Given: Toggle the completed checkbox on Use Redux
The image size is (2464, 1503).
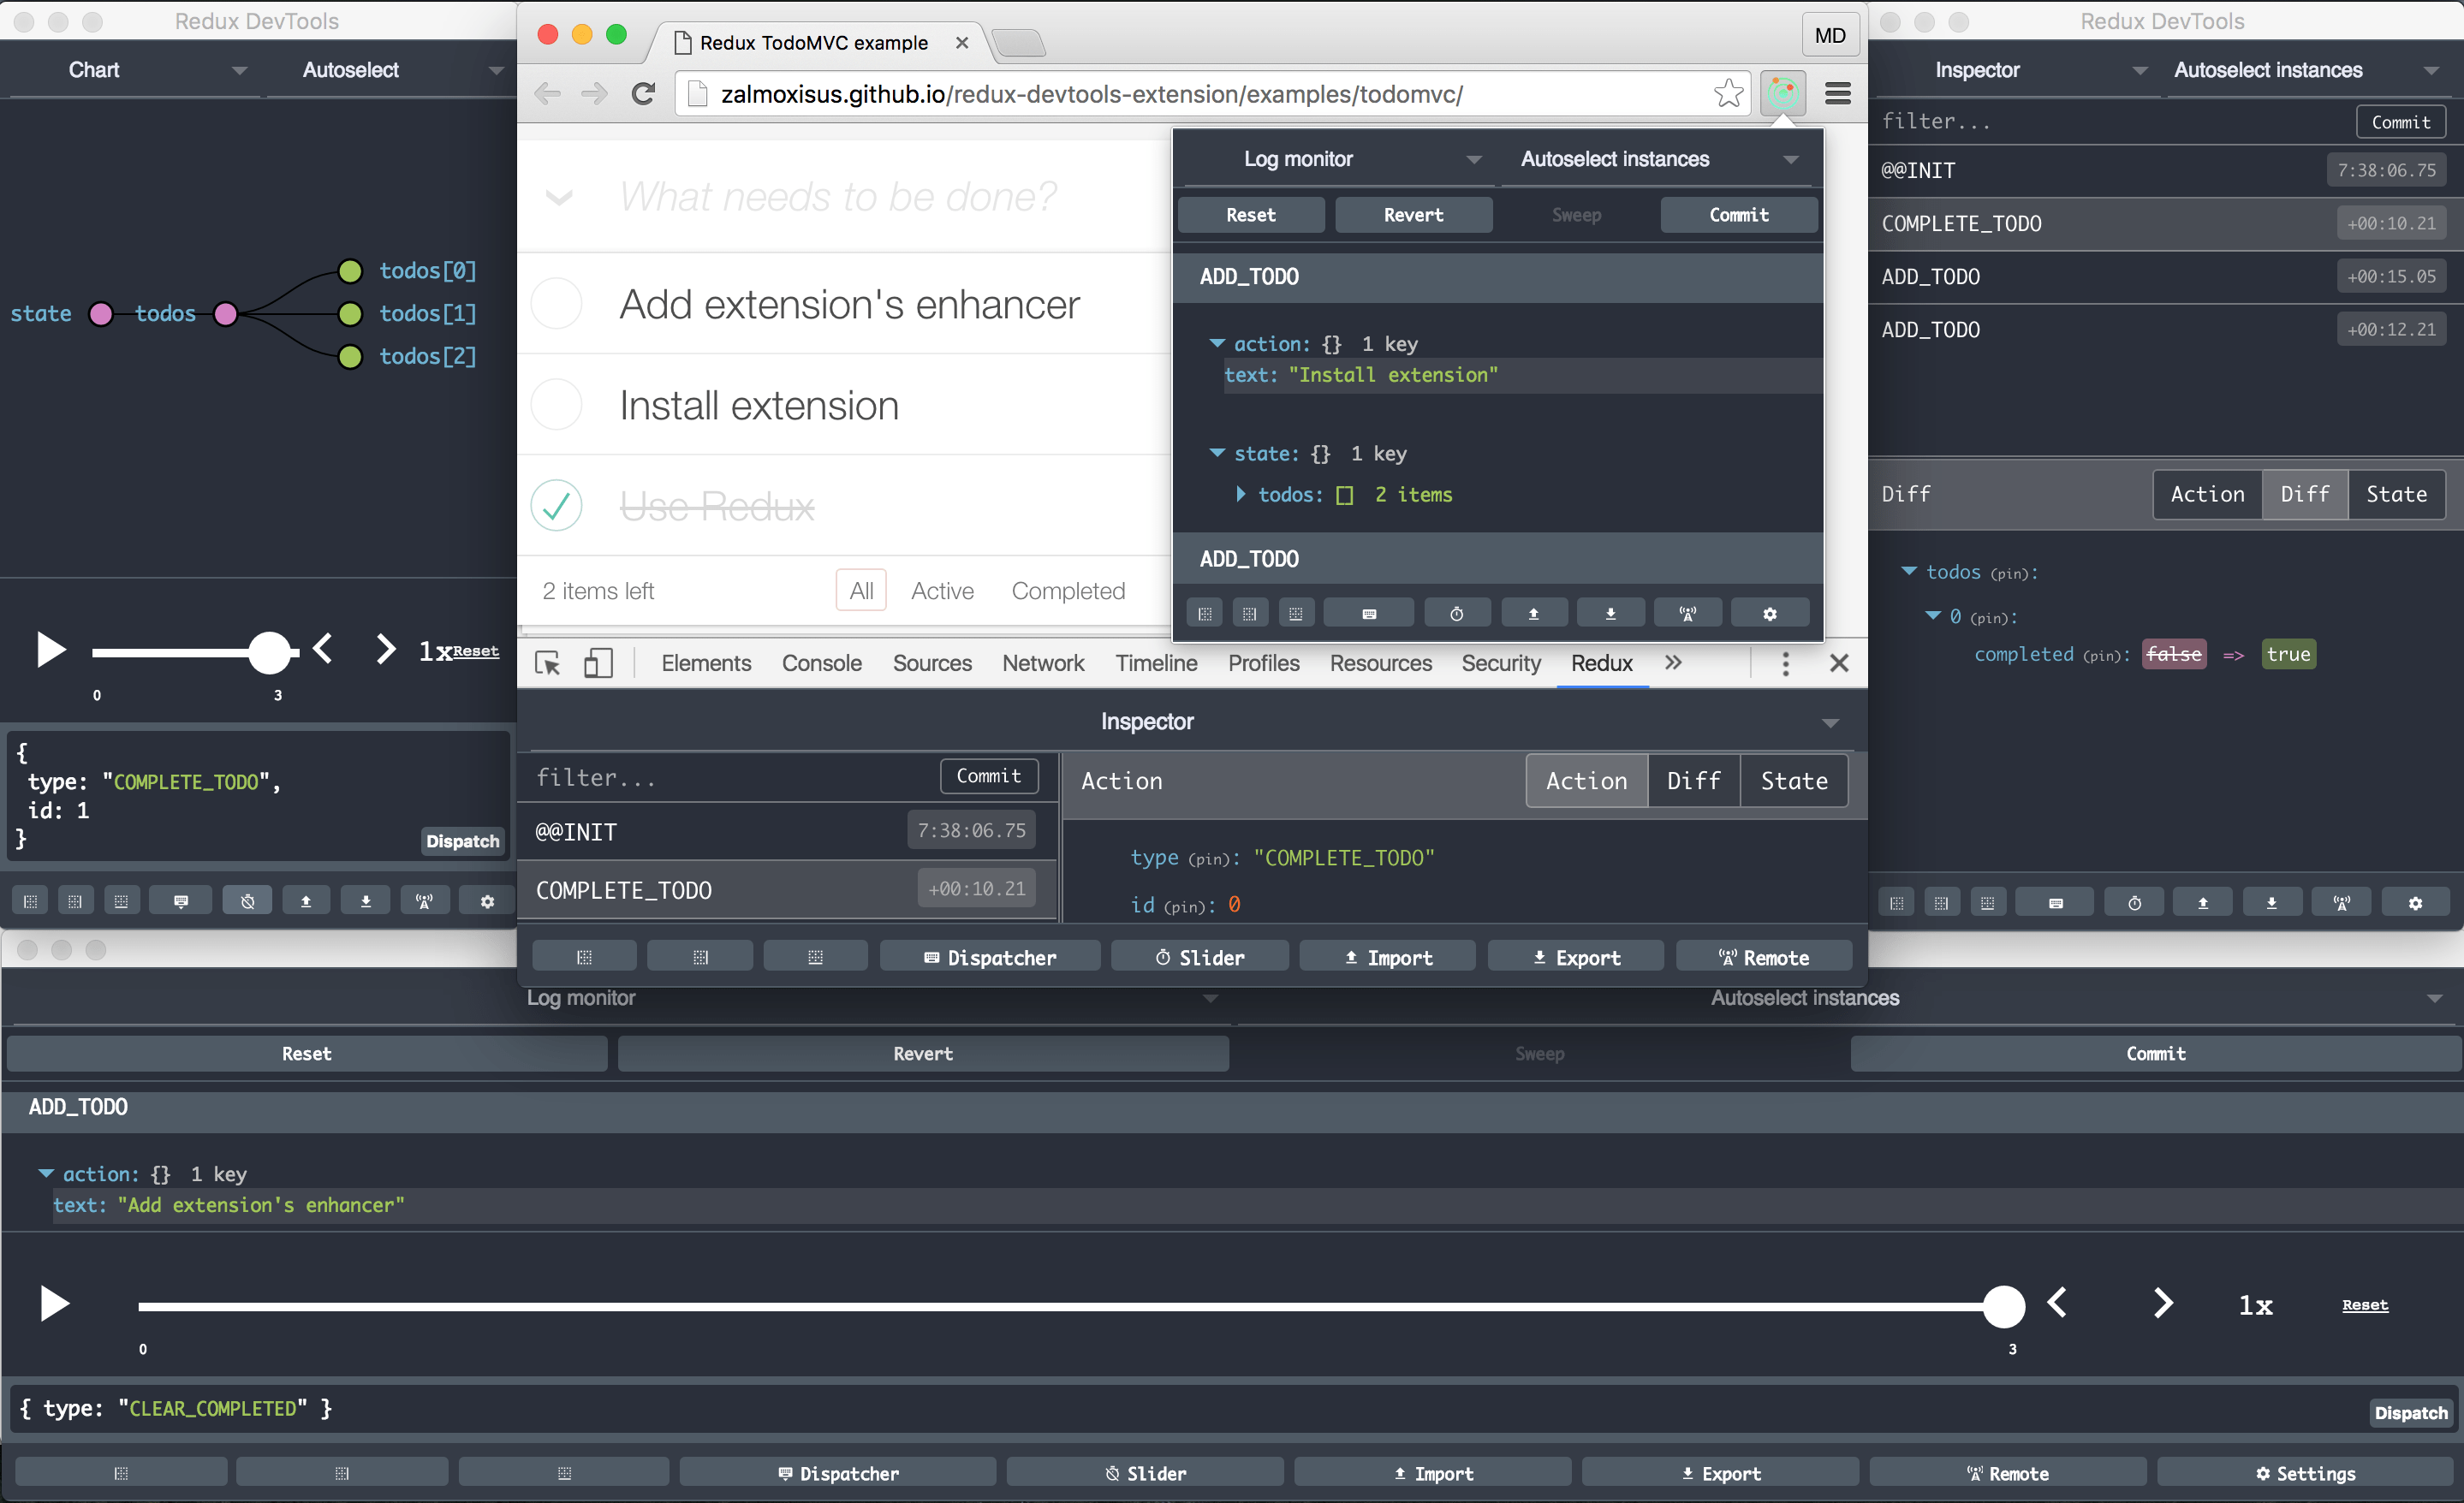Looking at the screenshot, I should click(558, 505).
